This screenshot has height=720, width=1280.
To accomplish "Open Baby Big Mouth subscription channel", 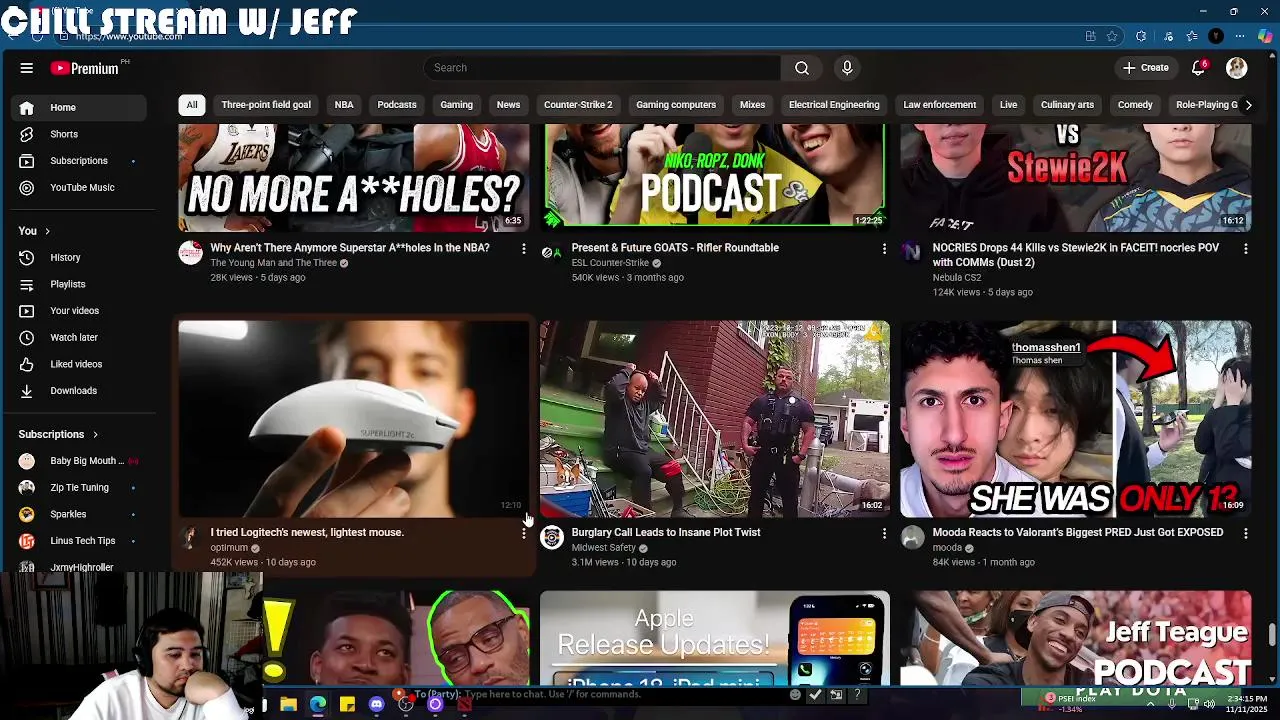I will (79, 461).
